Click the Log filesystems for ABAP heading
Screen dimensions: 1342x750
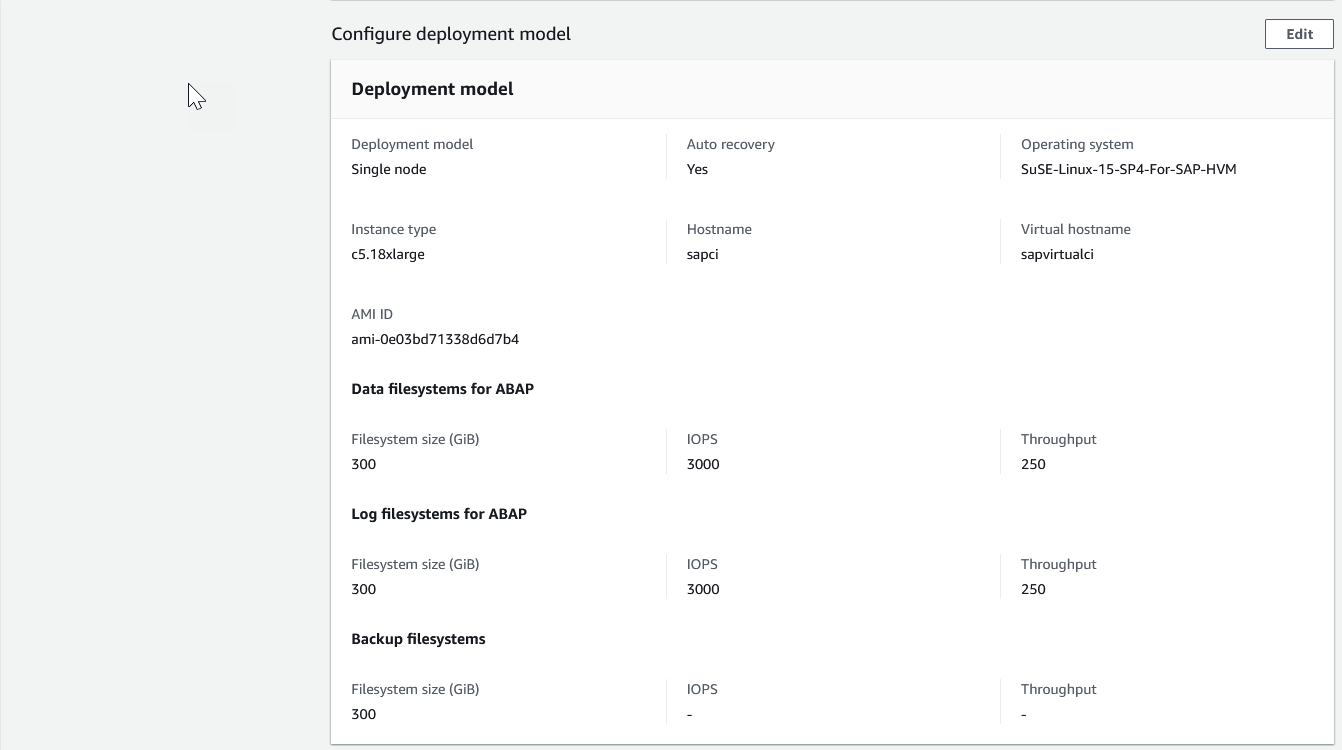tap(439, 514)
